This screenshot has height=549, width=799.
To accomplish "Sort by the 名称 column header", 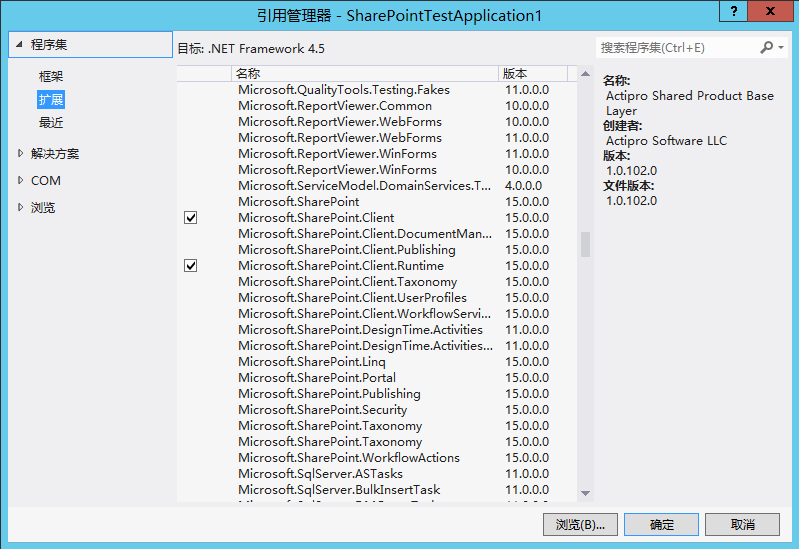I will tap(365, 73).
